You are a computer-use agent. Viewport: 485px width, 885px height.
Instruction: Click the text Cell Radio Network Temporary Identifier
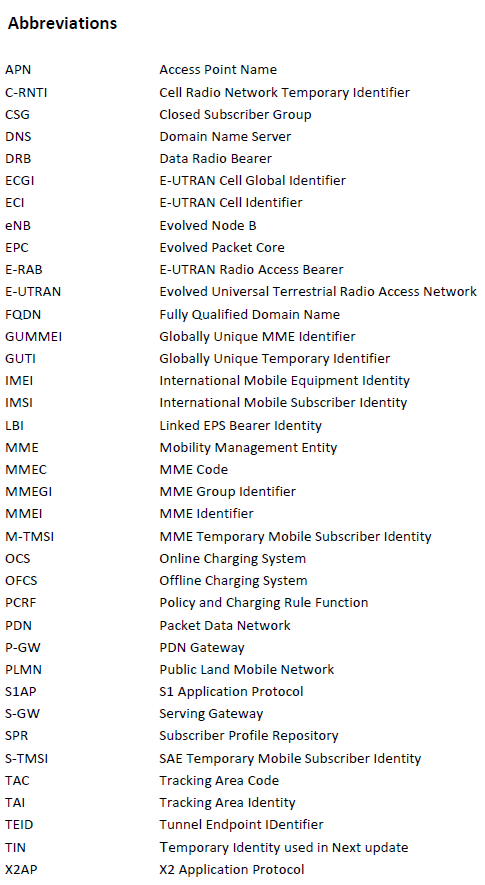[284, 92]
